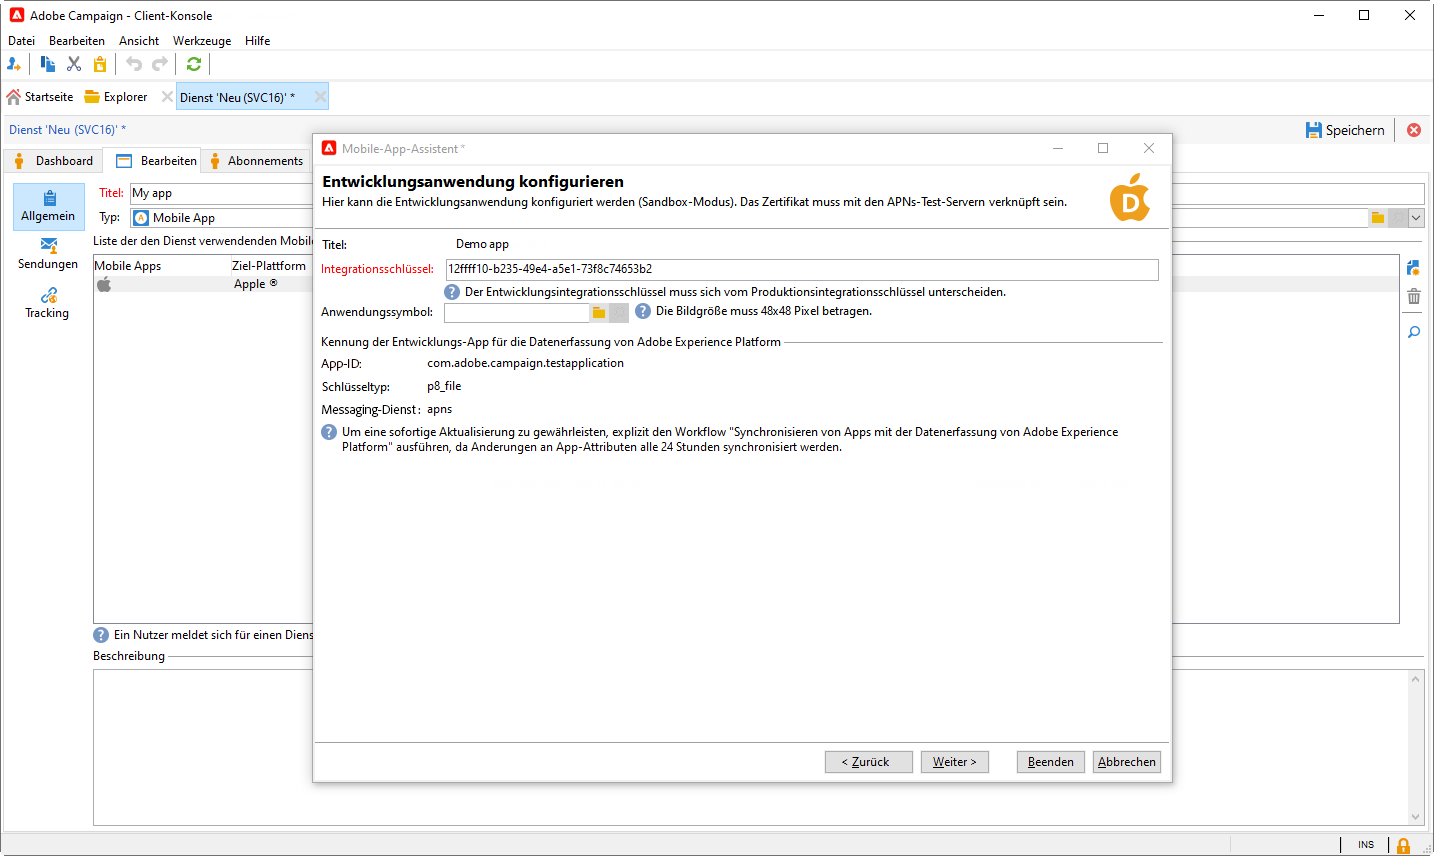Open the Hilfe menu
The width and height of the screenshot is (1434, 856).
(x=258, y=41)
